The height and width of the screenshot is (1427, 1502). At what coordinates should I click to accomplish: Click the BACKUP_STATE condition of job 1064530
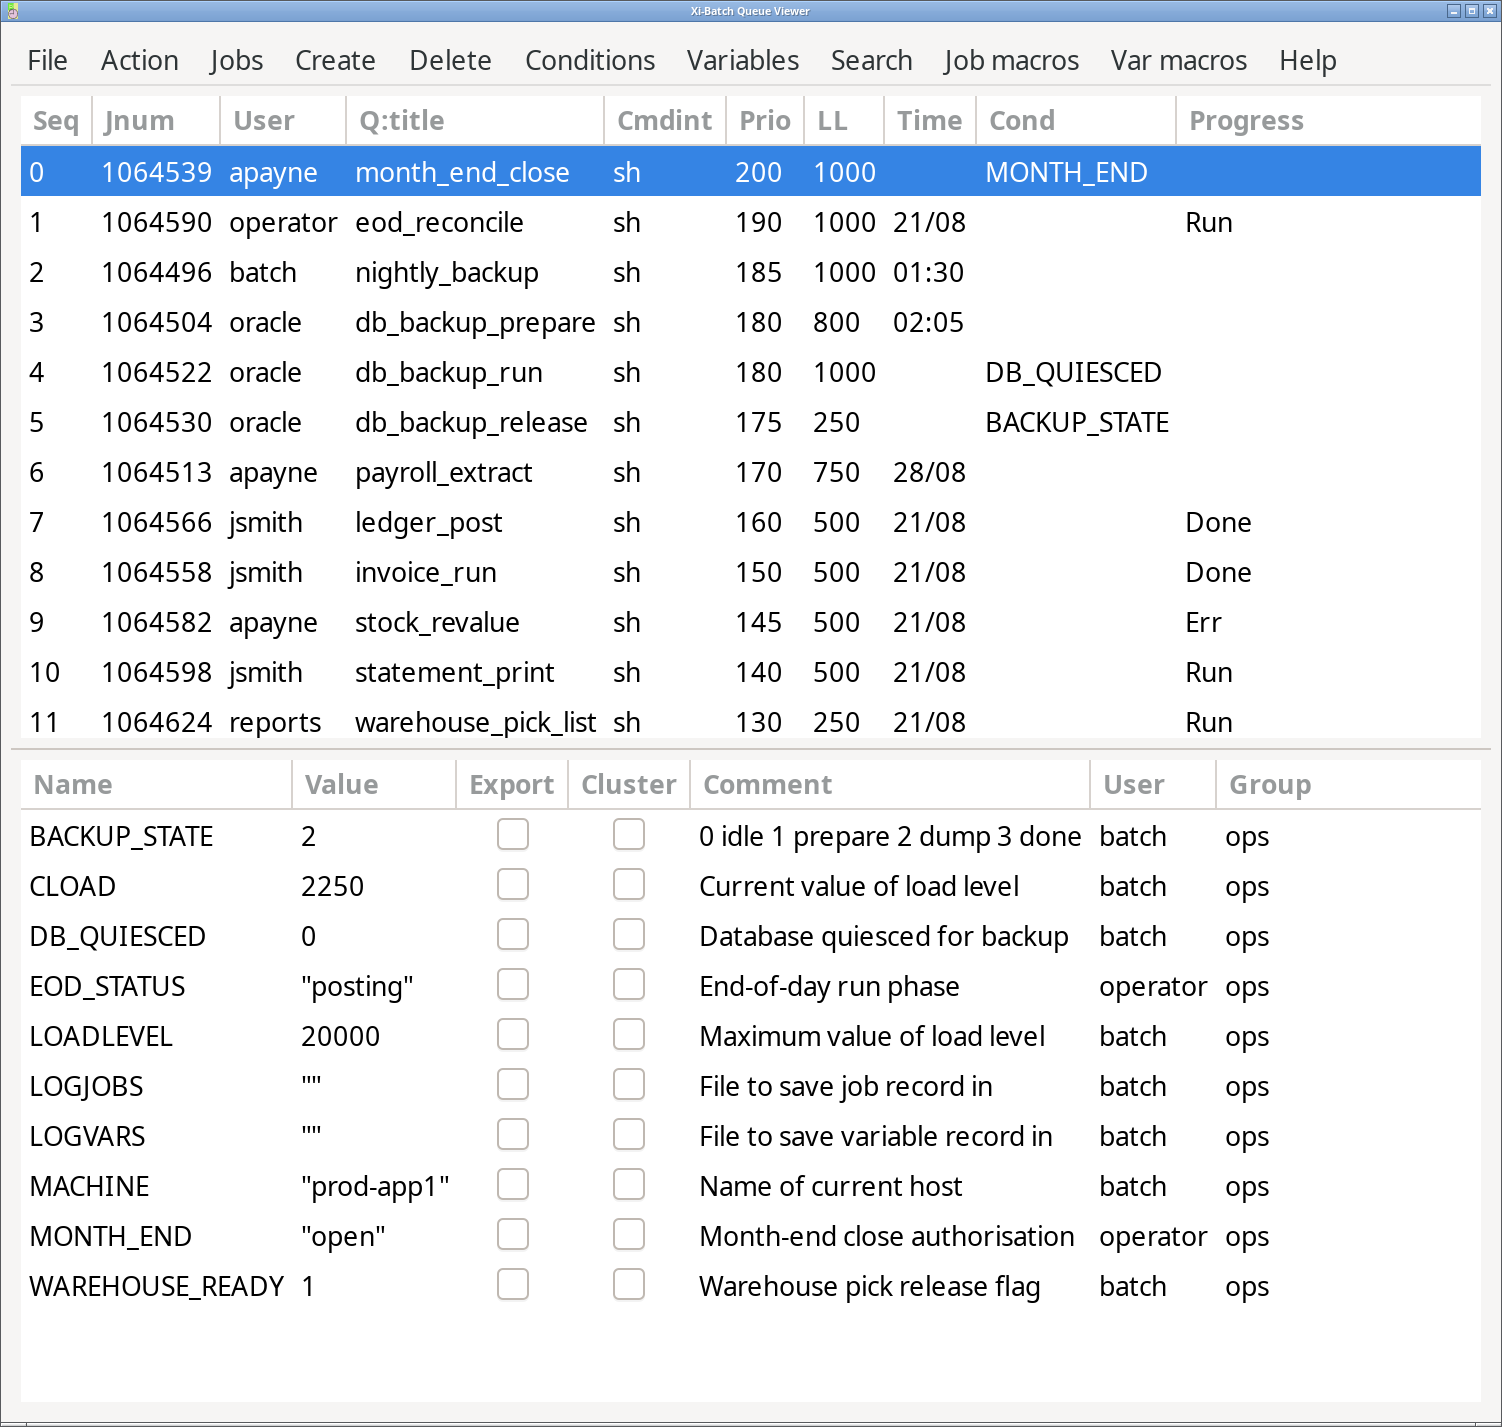[x=1077, y=422]
